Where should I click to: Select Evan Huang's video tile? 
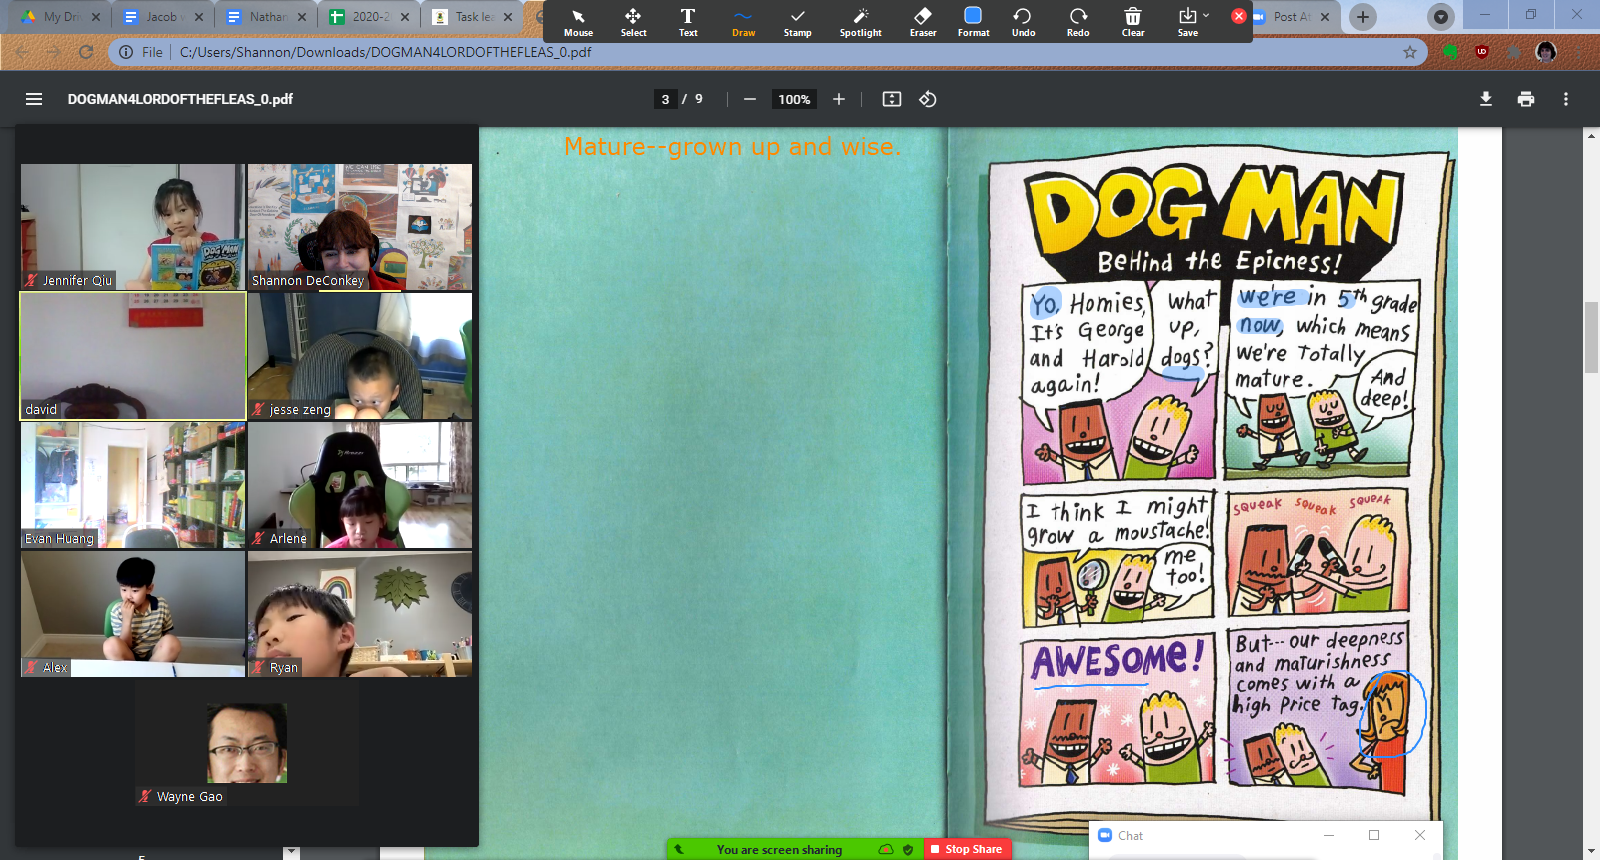coord(132,485)
